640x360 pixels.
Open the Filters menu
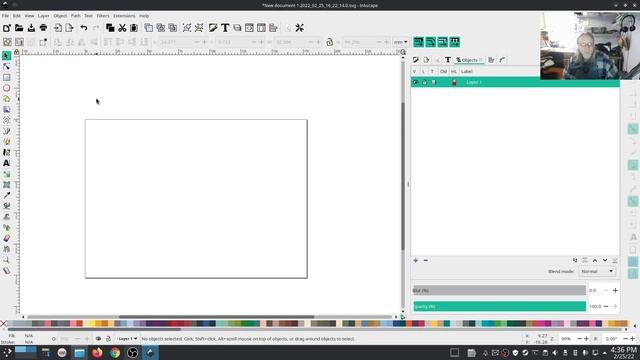(x=103, y=16)
